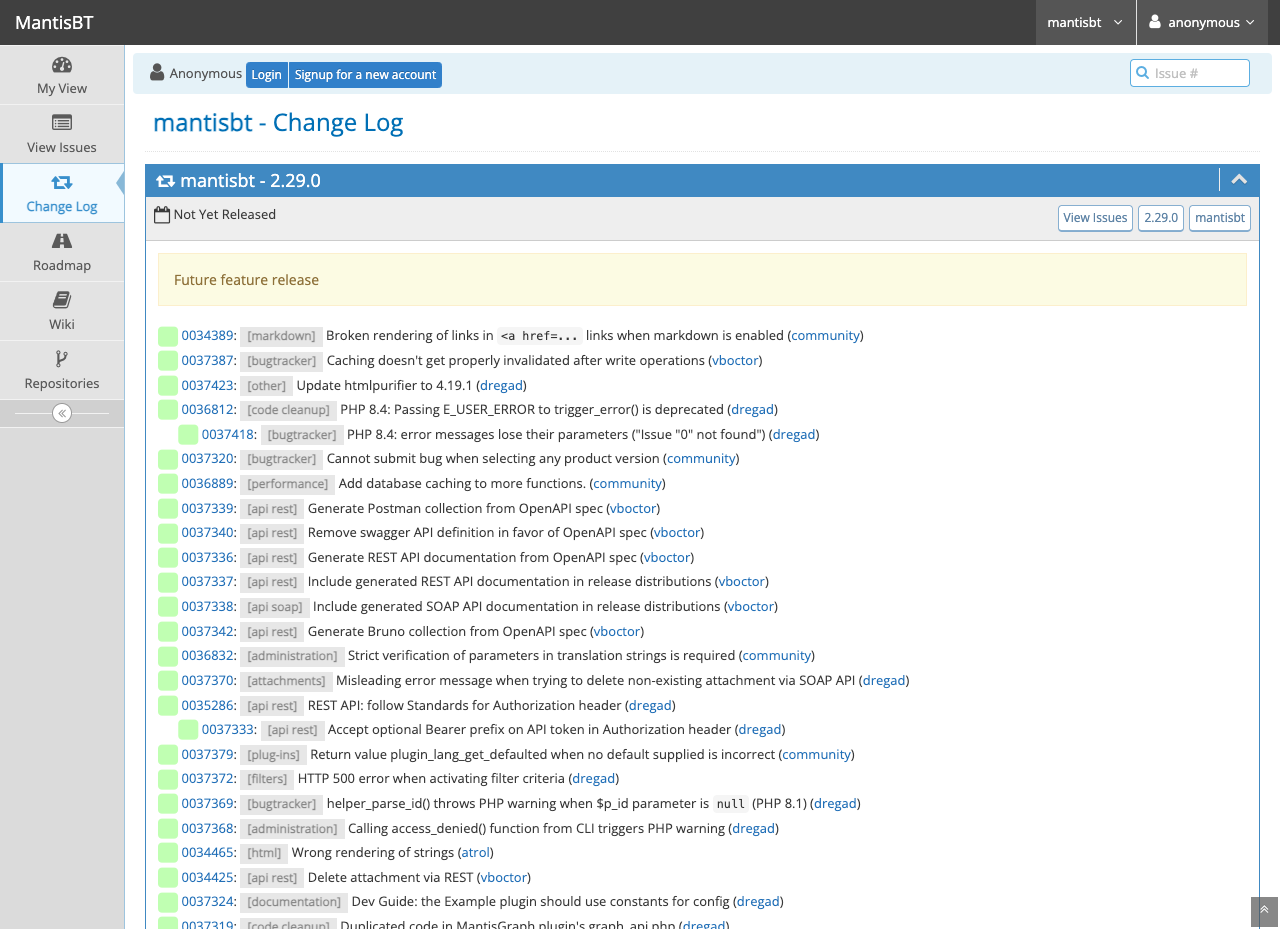
Task: Open issue 0037338 SOAP documentation link
Action: coord(208,606)
